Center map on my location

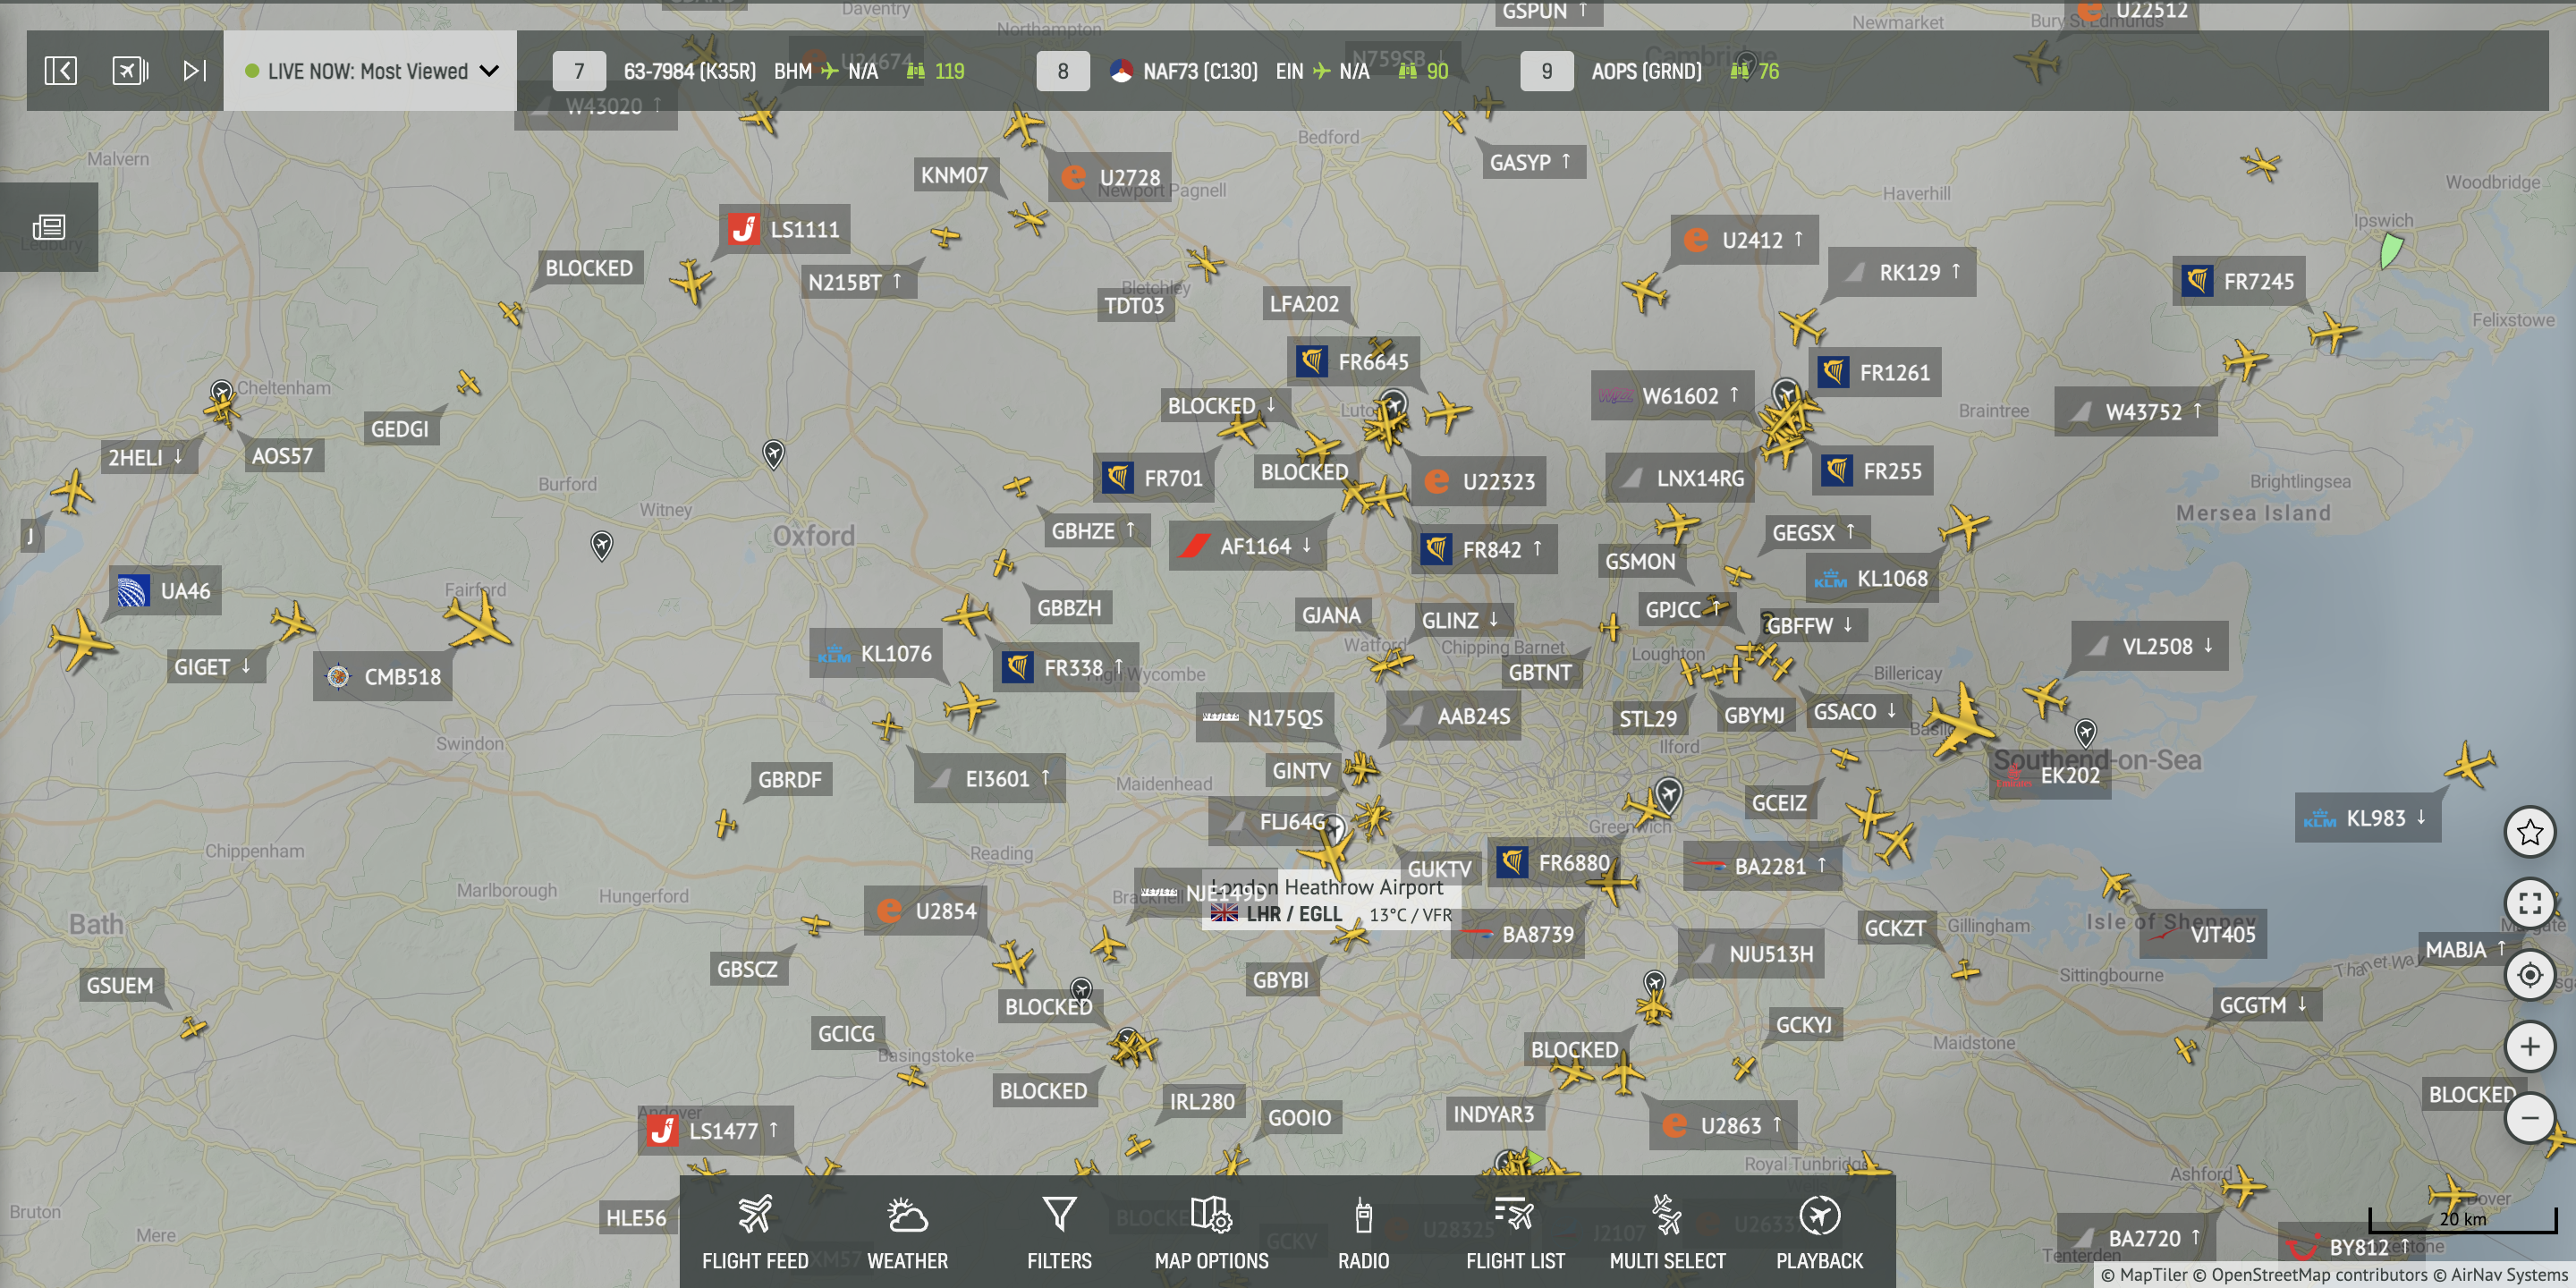tap(2530, 975)
